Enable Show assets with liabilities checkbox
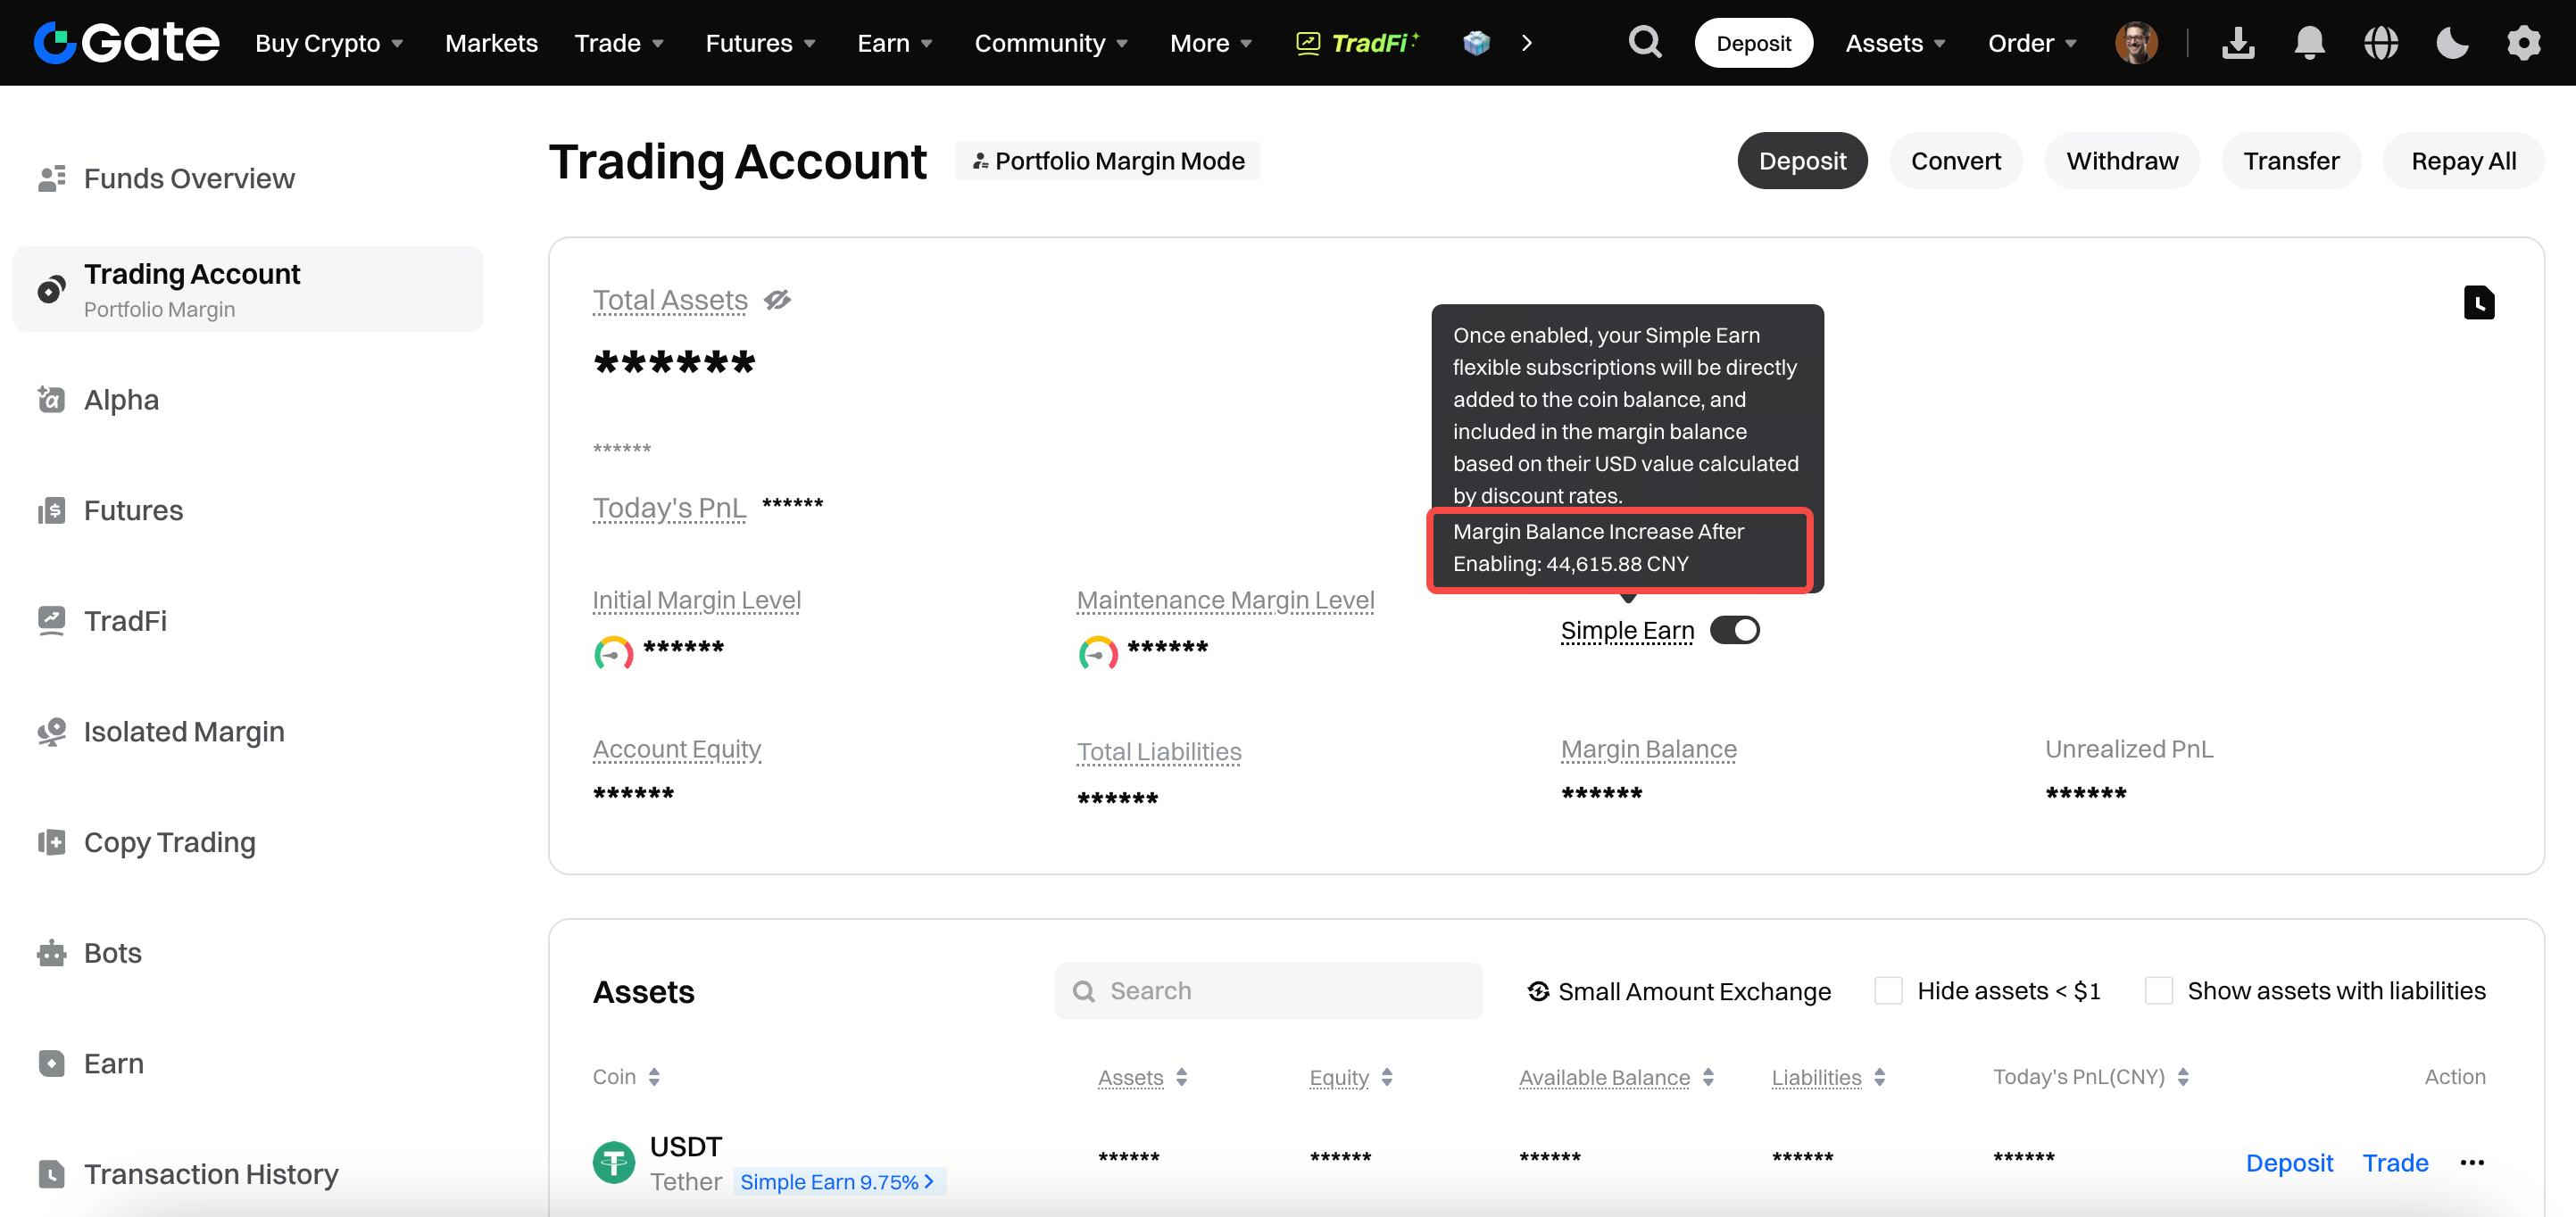Screen dimensions: 2576x1217 tap(2158, 990)
